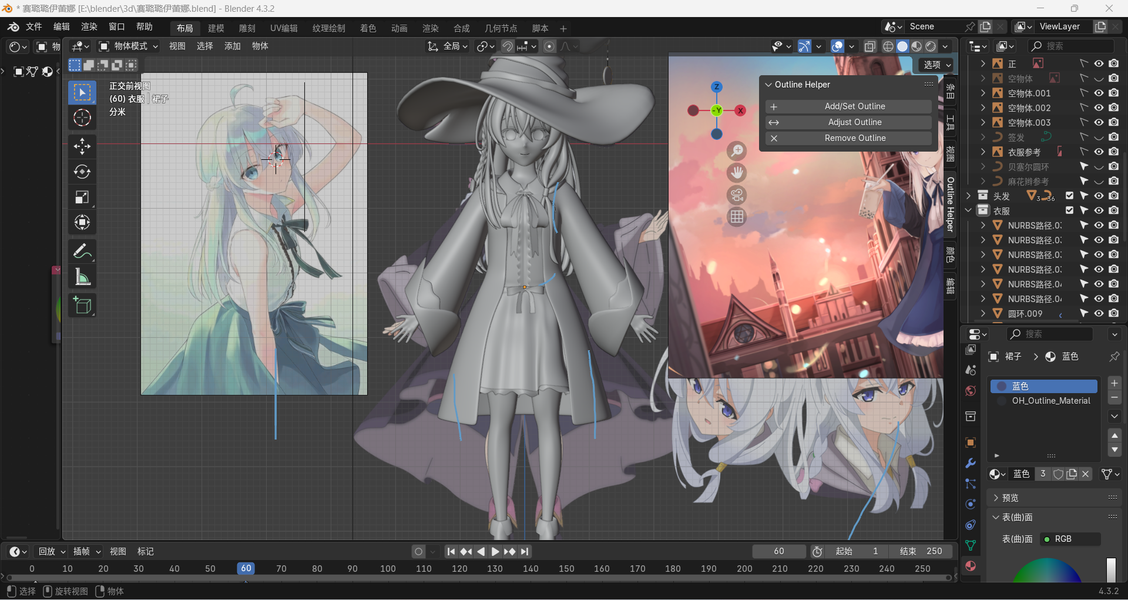Unlink the 蓝色 material with X
The image size is (1128, 600).
(x=1086, y=474)
